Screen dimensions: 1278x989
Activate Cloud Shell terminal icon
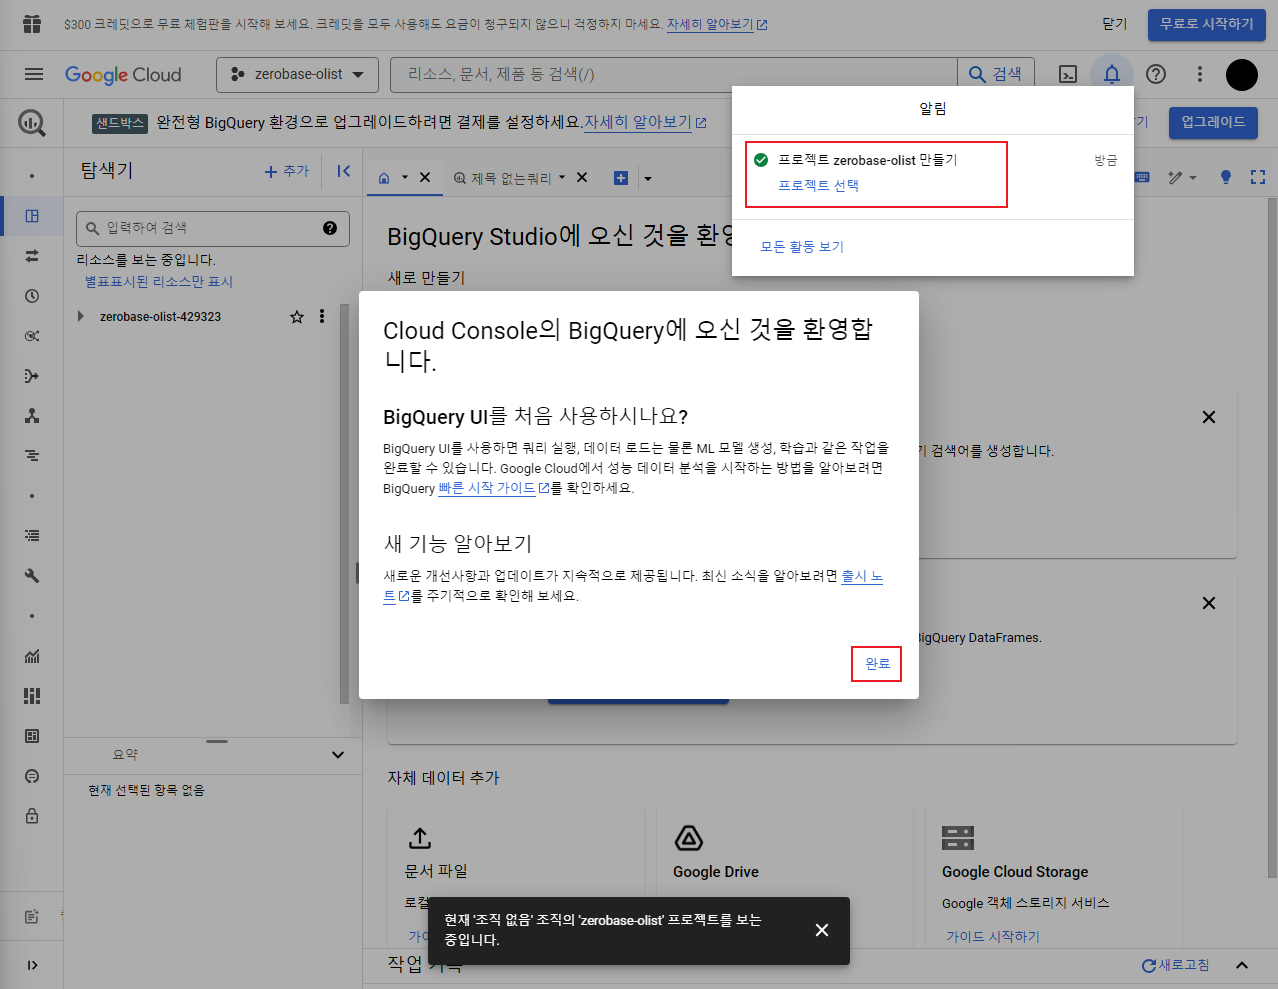tap(1068, 74)
